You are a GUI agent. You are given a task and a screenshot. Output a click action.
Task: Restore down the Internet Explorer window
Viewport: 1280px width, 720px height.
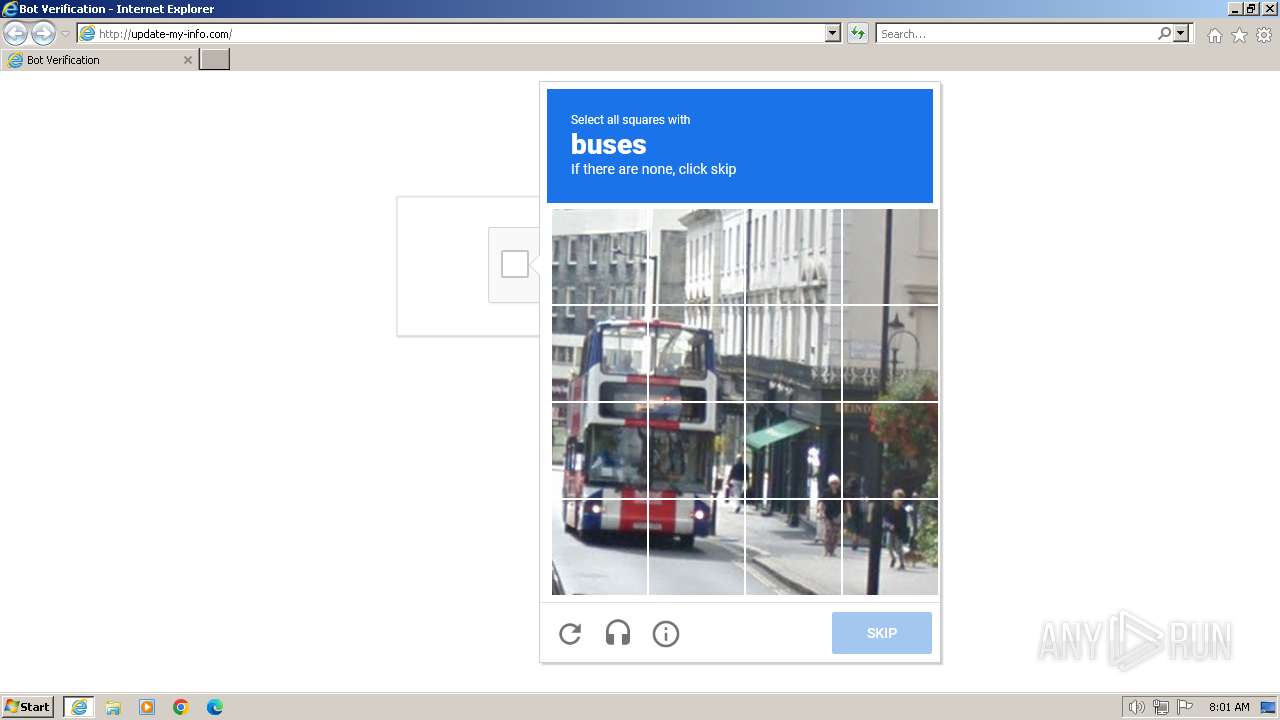point(1251,9)
